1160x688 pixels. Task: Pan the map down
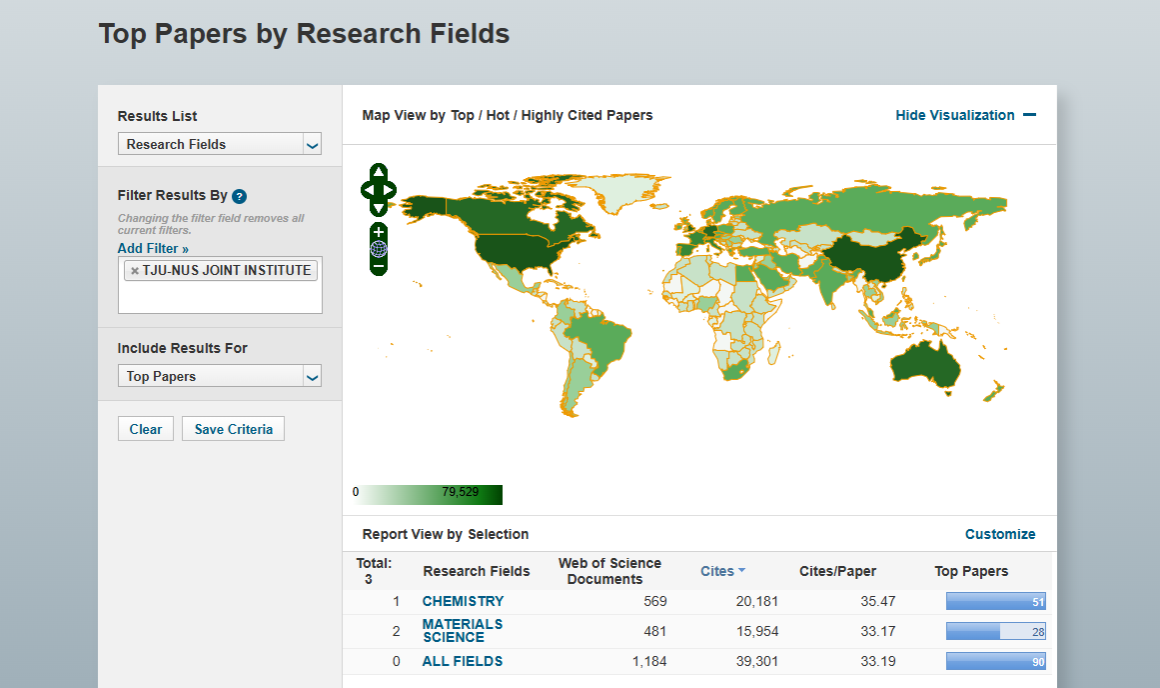pyautogui.click(x=378, y=207)
